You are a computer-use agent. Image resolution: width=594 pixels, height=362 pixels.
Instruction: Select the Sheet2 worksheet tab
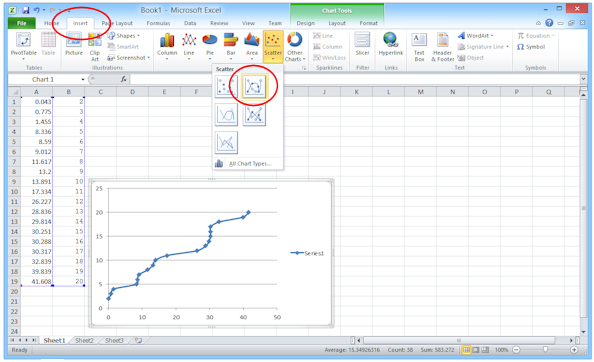84,340
